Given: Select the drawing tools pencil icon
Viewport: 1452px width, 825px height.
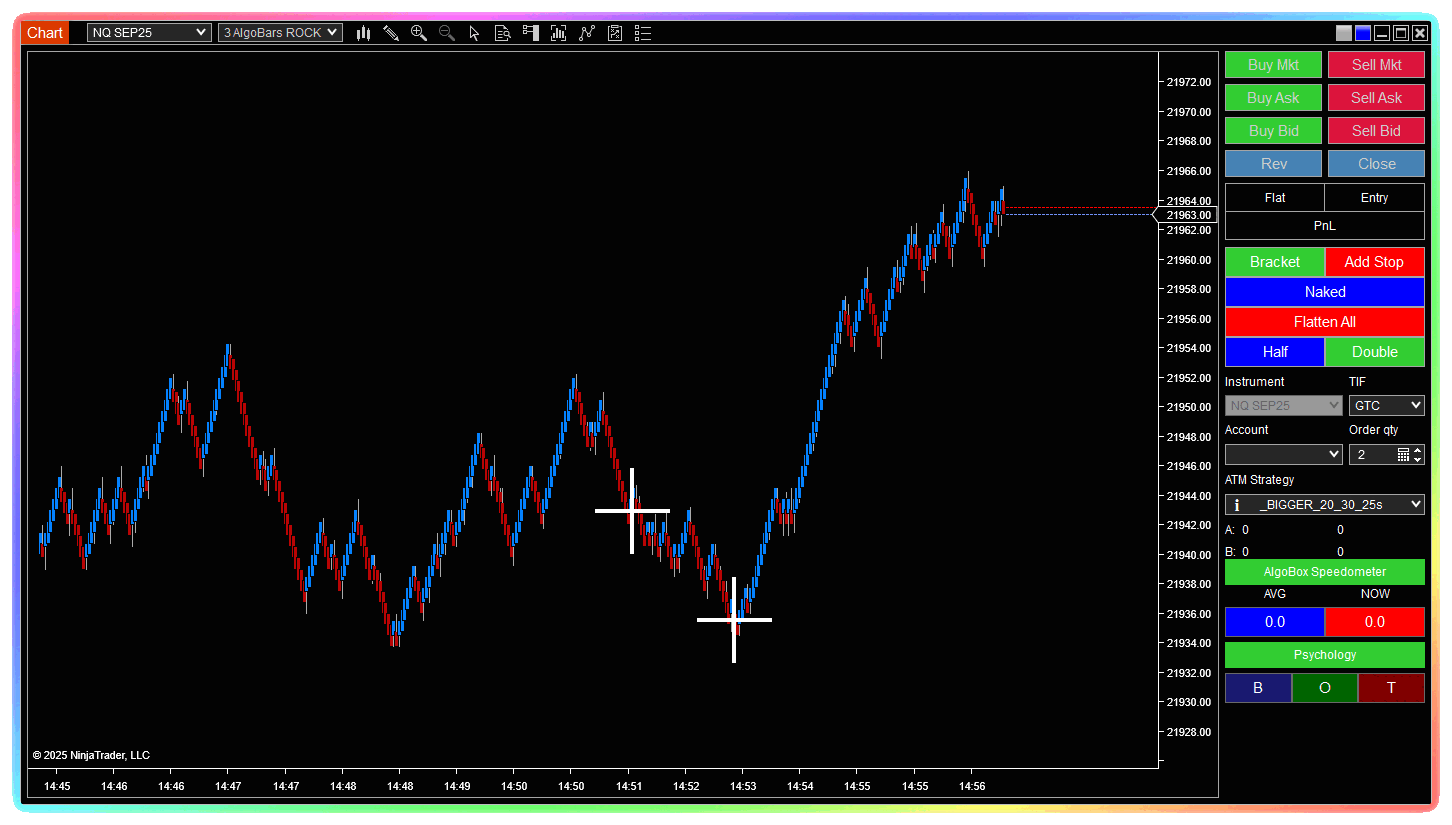Looking at the screenshot, I should point(391,33).
